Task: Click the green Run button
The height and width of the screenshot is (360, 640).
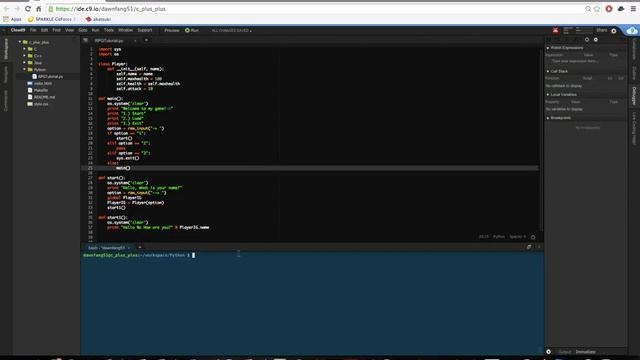Action: pyautogui.click(x=192, y=30)
